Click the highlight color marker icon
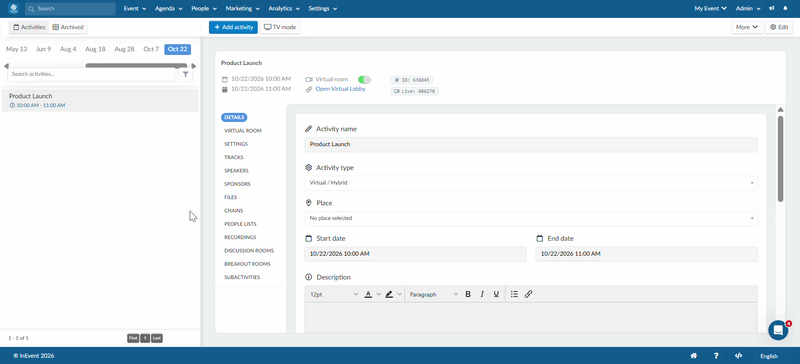 389,294
